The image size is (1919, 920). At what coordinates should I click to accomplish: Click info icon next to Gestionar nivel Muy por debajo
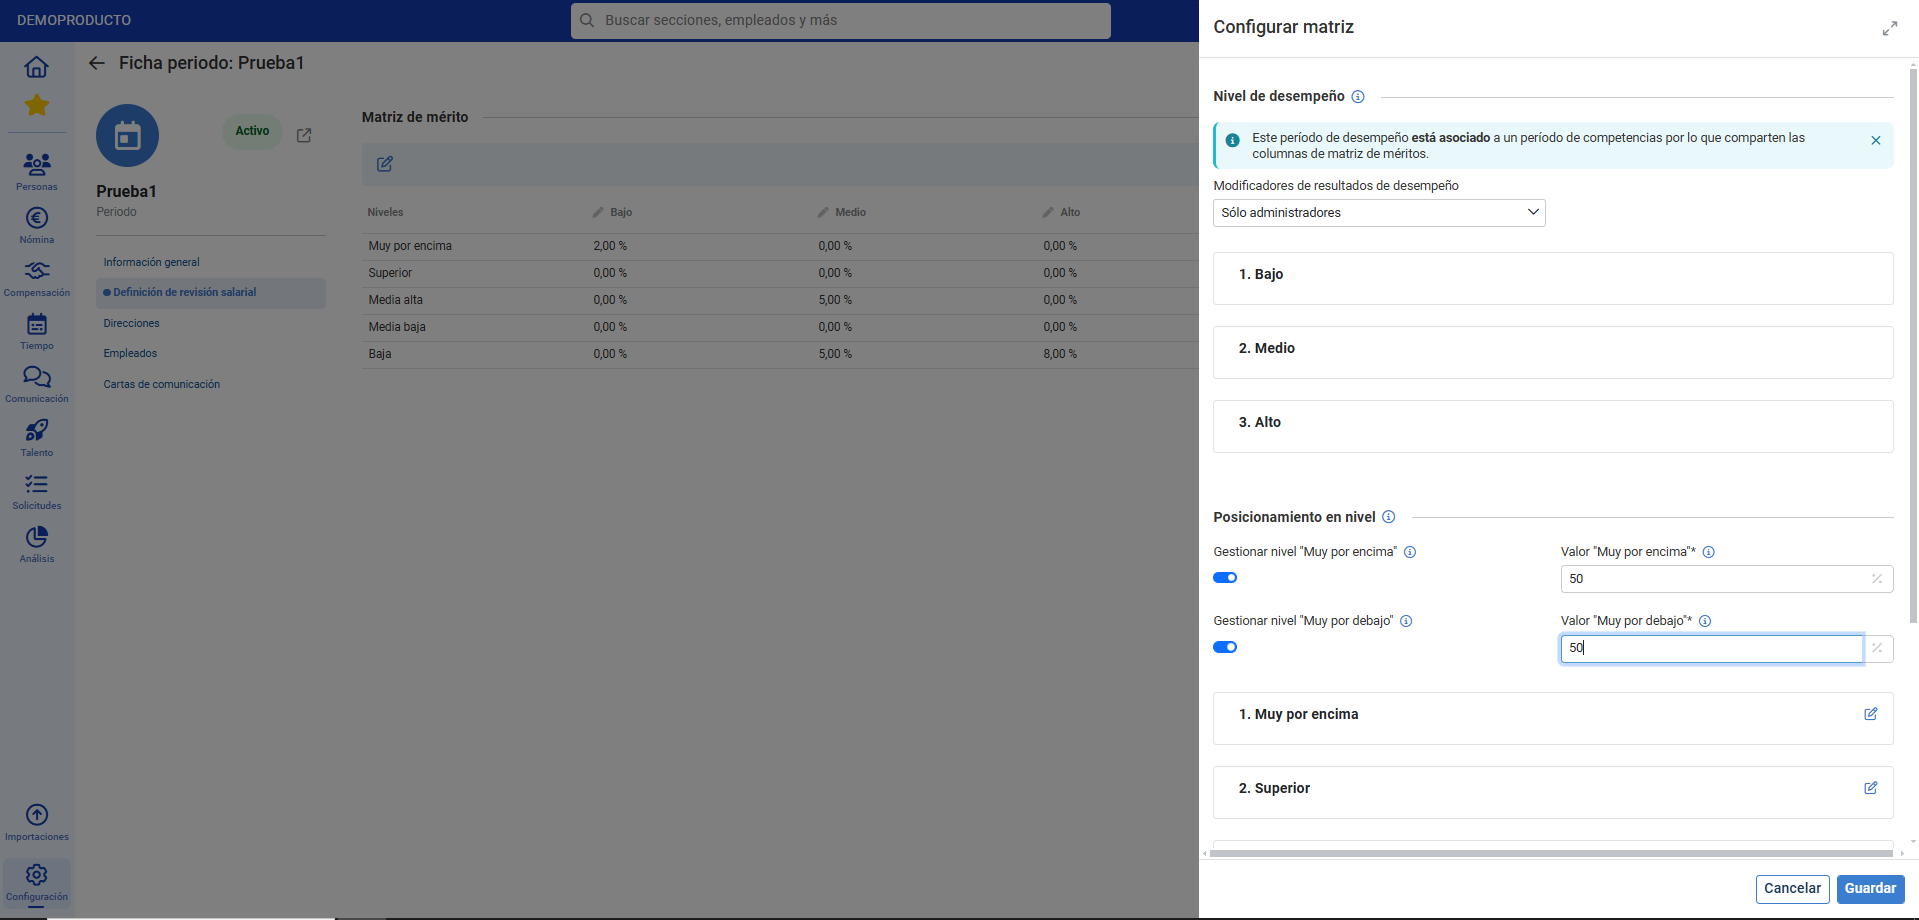[x=1406, y=621]
